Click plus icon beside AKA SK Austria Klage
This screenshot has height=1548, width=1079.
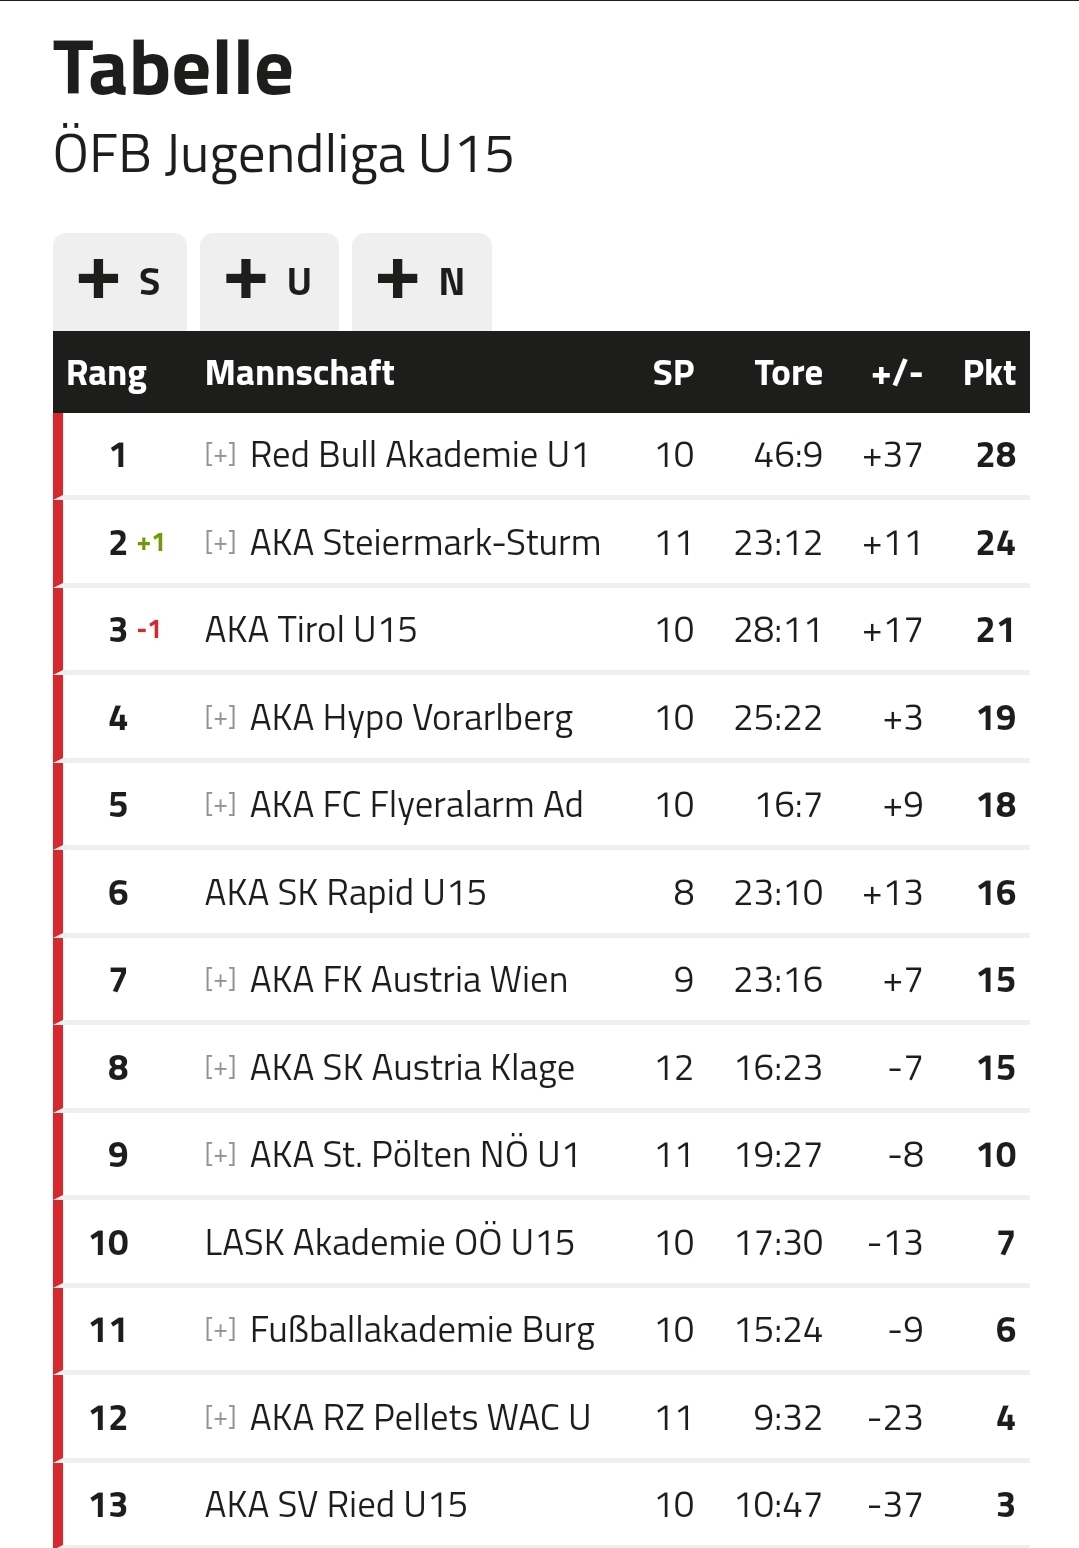[x=220, y=1067]
